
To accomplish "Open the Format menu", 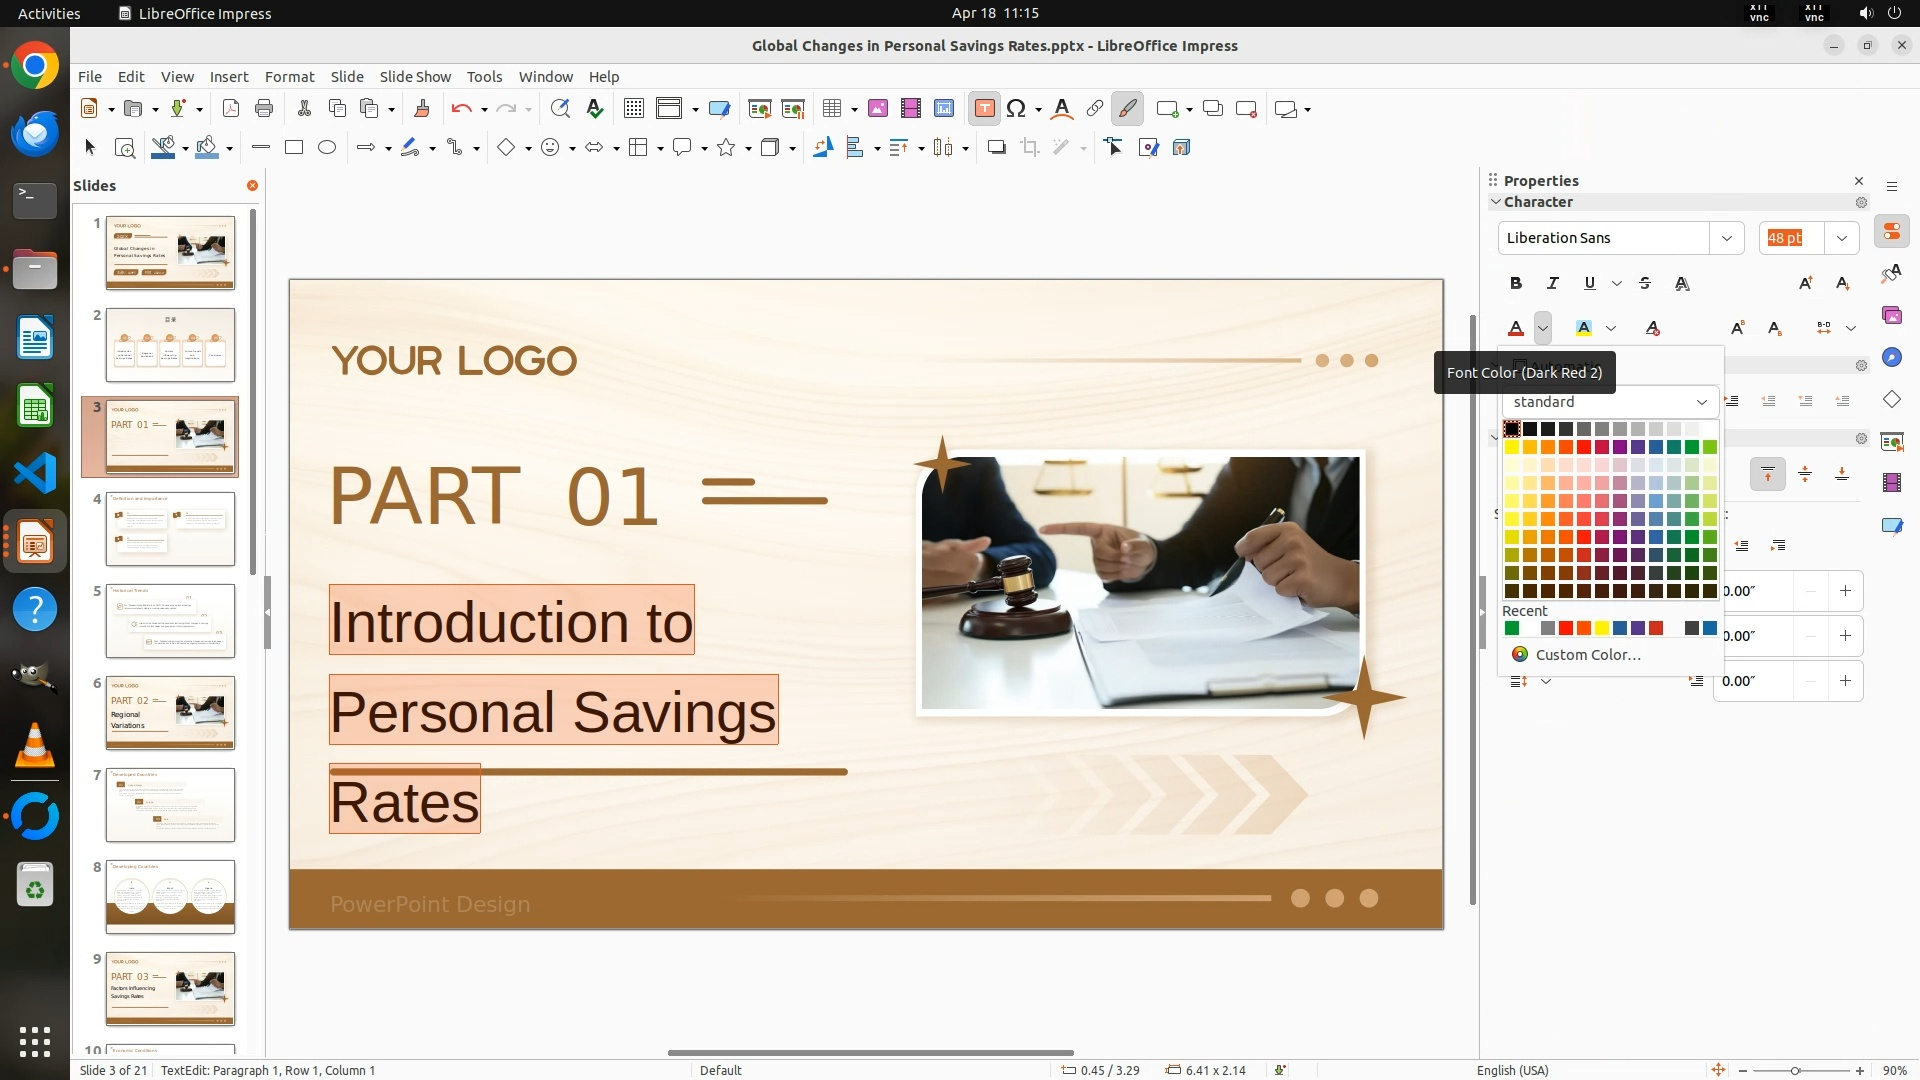I will 289,76.
